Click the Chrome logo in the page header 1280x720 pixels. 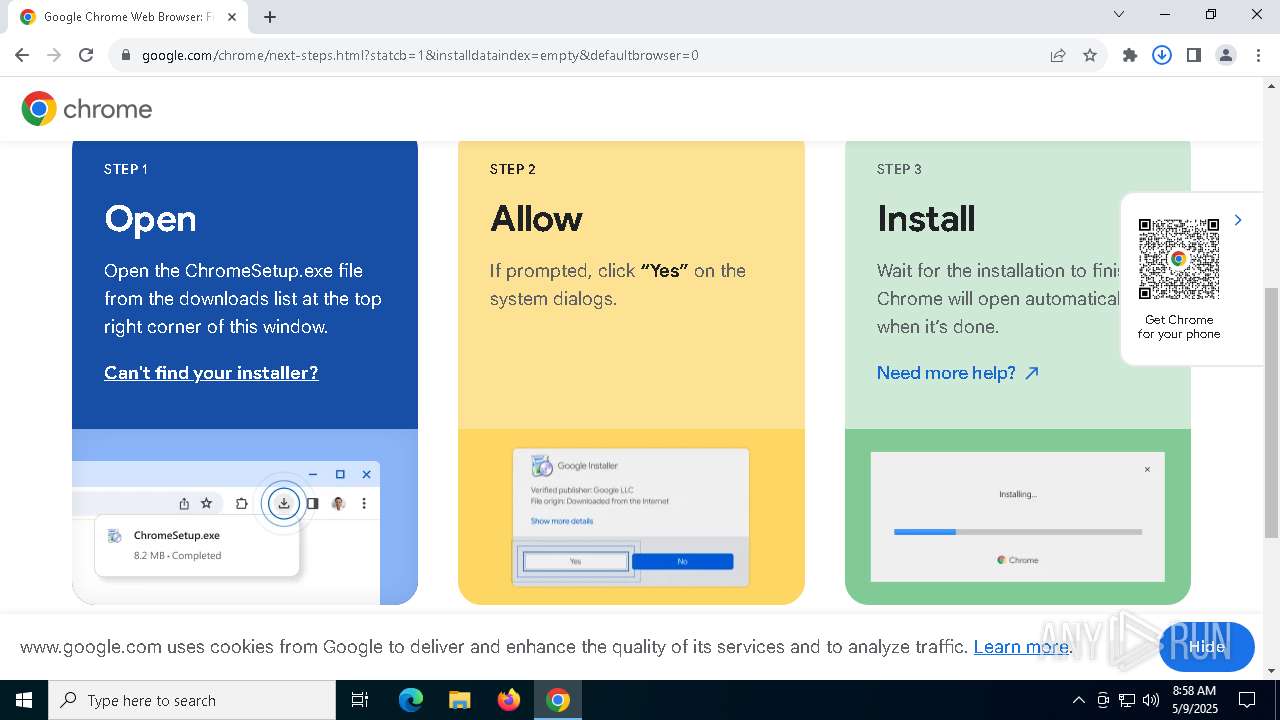pos(87,108)
